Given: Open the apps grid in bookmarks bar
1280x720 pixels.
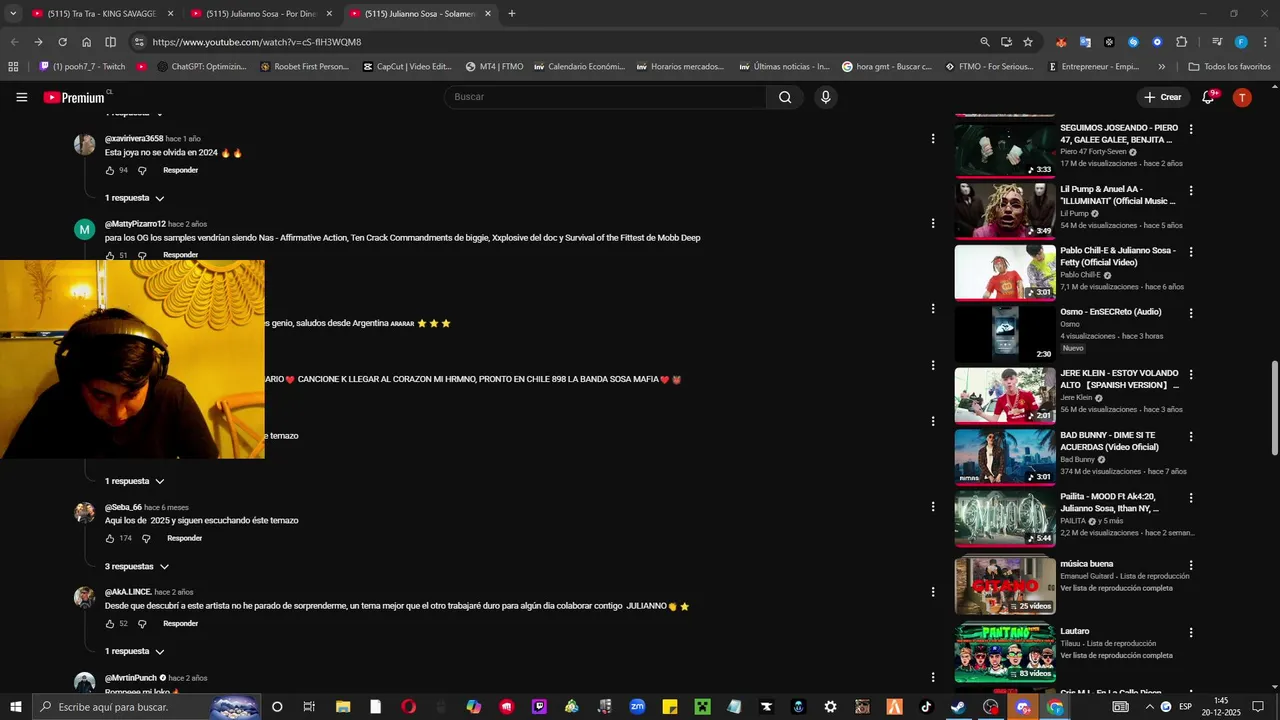Looking at the screenshot, I should 13,67.
